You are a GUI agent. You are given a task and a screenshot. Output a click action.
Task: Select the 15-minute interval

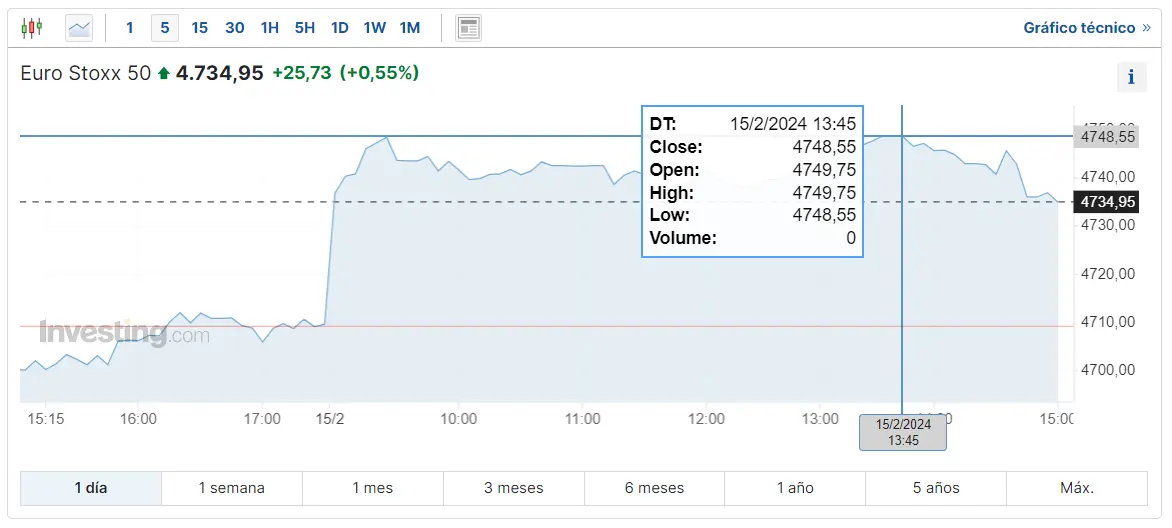click(x=200, y=28)
